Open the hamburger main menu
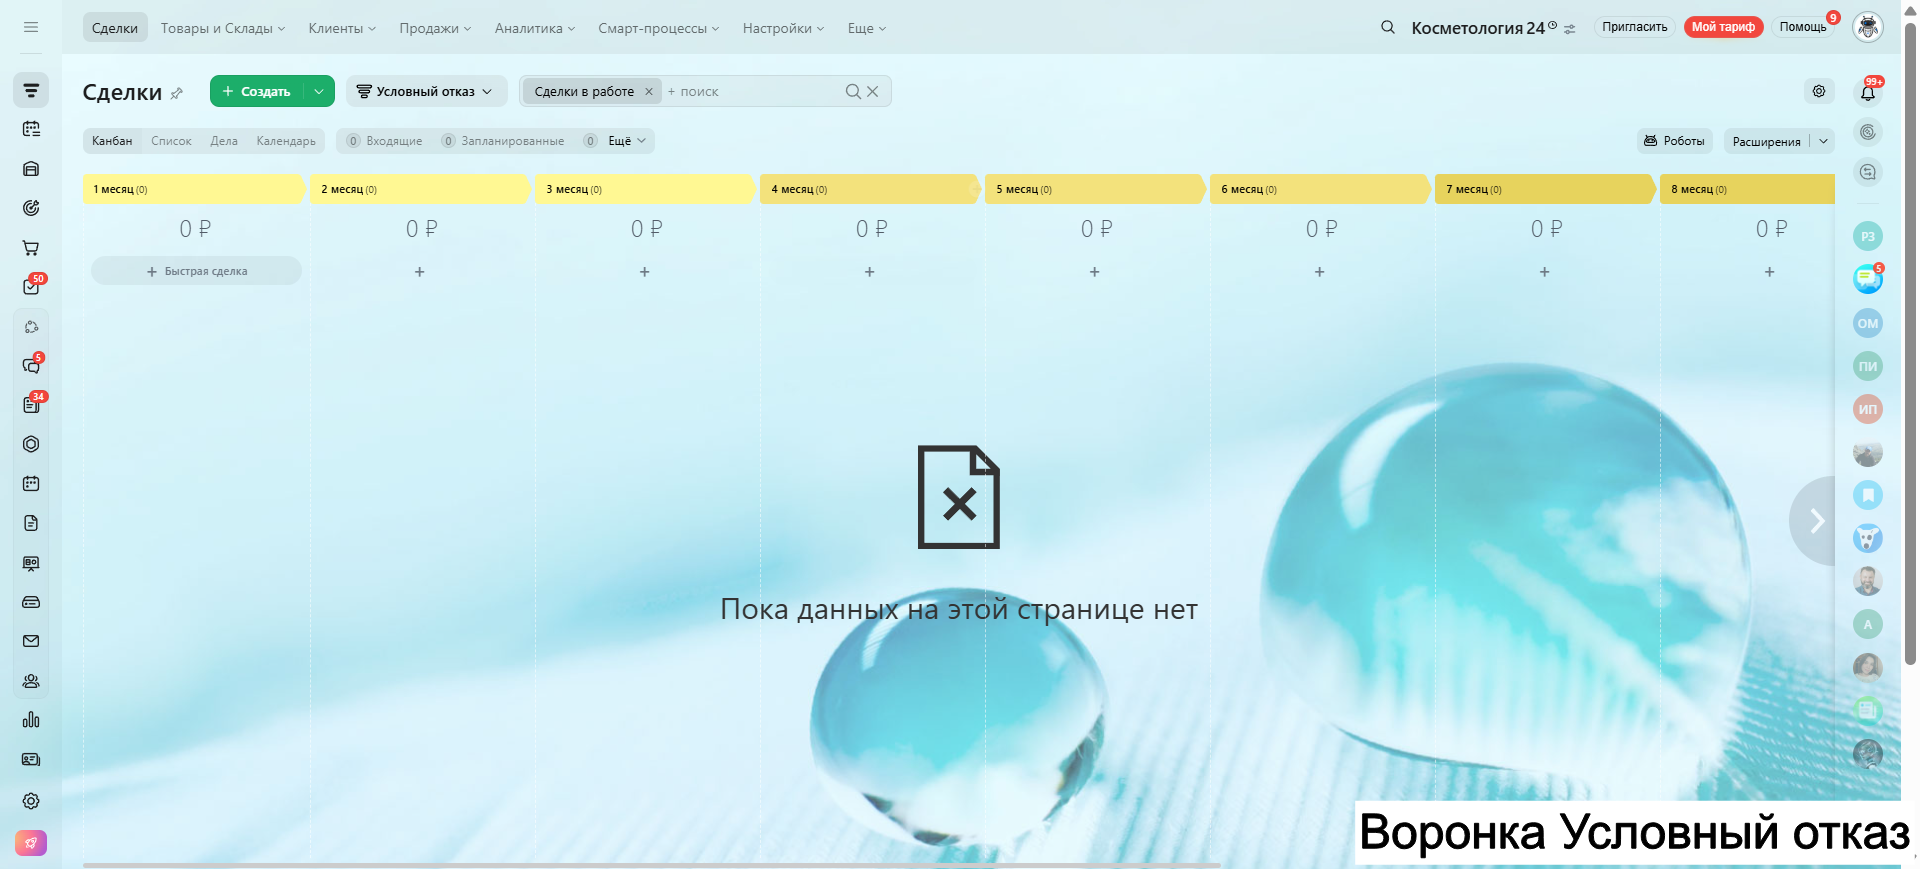1920x869 pixels. click(31, 27)
